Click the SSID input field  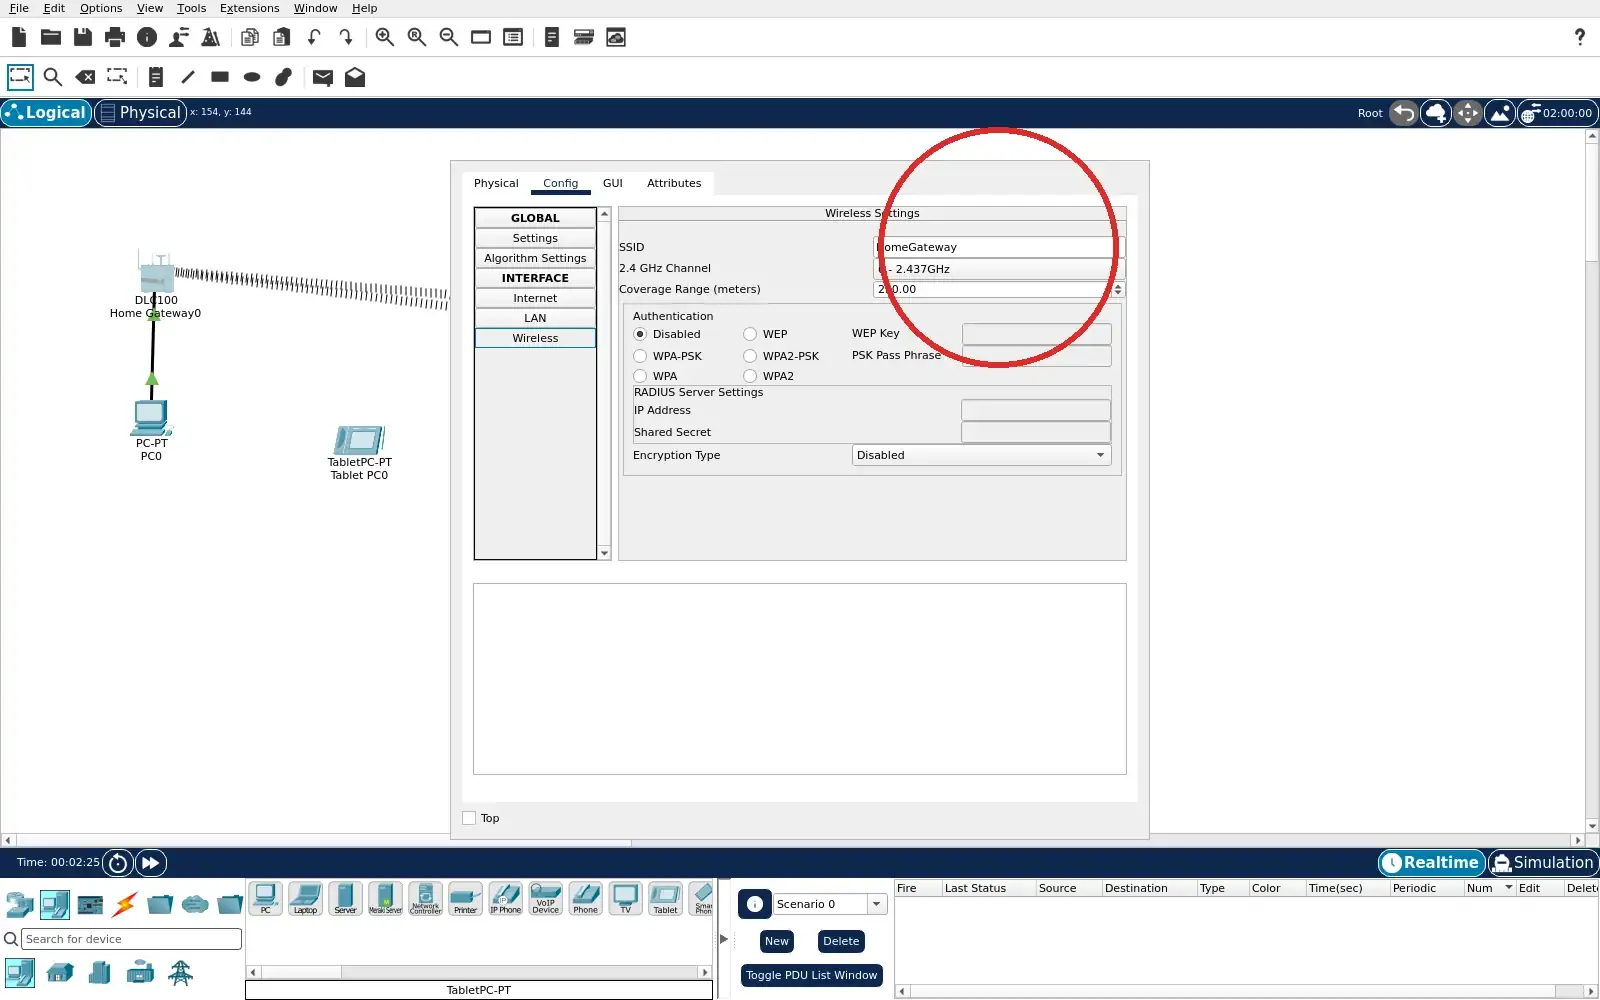click(999, 247)
